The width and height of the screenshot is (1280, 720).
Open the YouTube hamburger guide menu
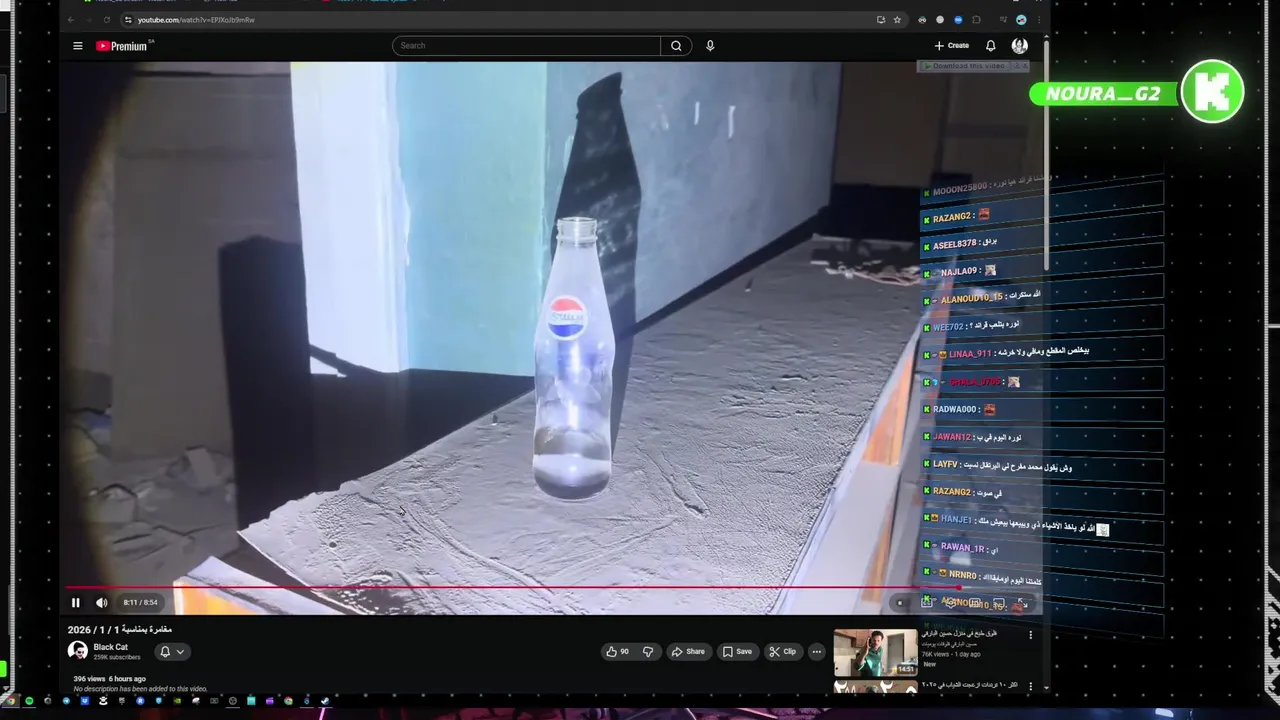tap(77, 45)
